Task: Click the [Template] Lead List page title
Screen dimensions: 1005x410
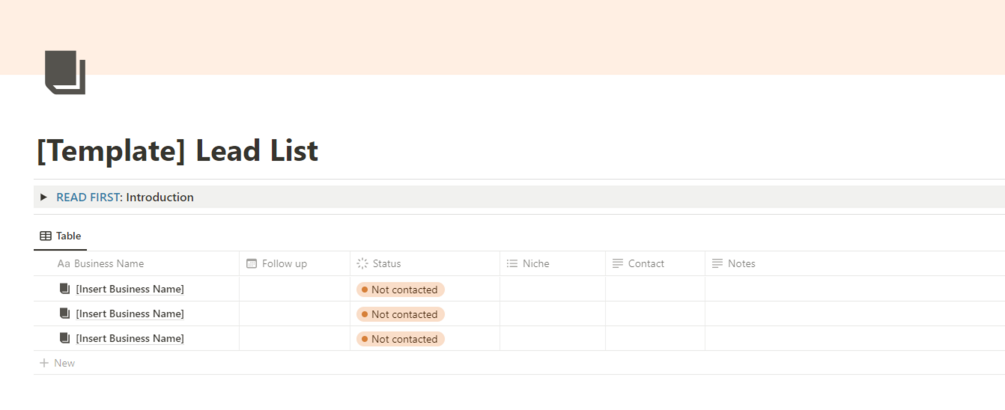Action: click(177, 152)
